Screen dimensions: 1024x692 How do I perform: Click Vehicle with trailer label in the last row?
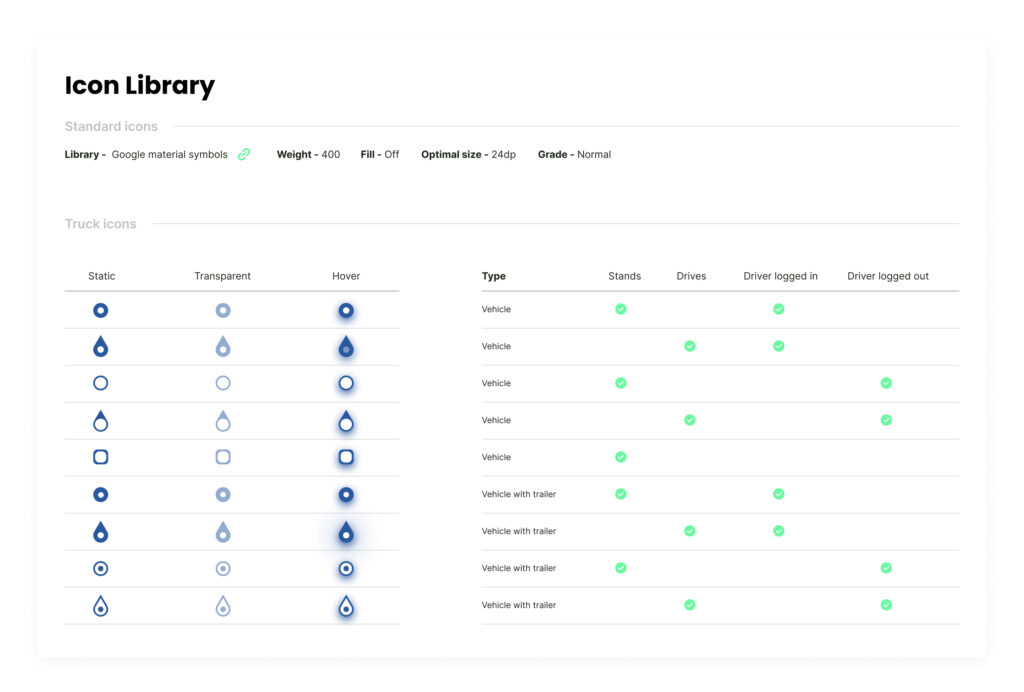click(x=519, y=605)
